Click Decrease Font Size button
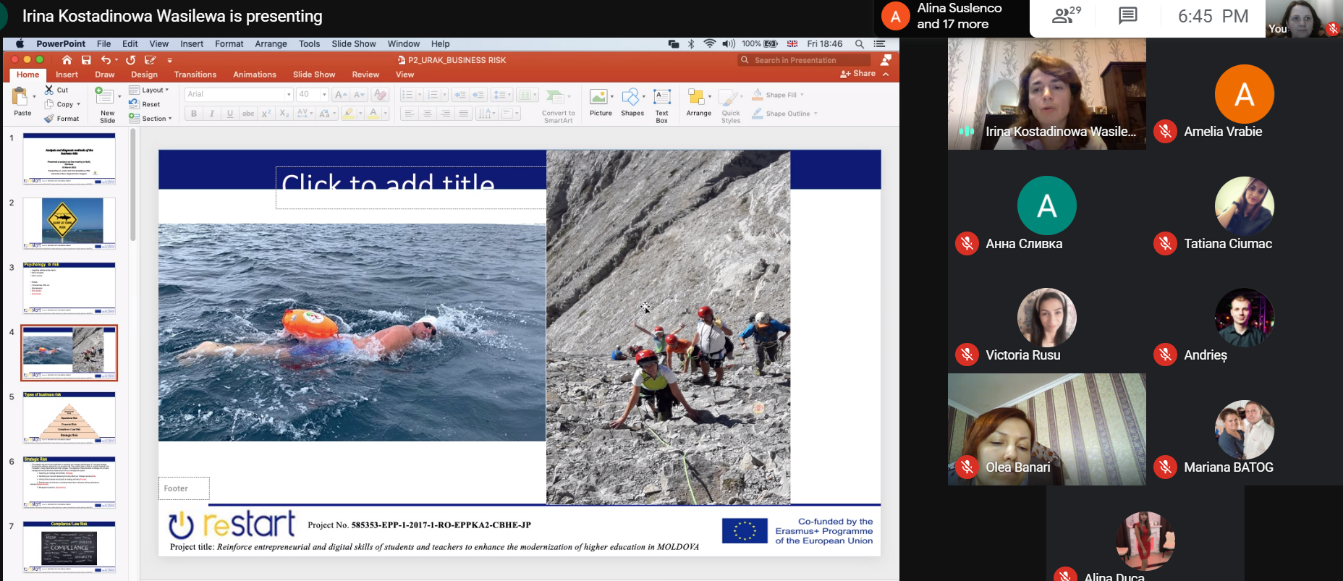 [x=358, y=95]
